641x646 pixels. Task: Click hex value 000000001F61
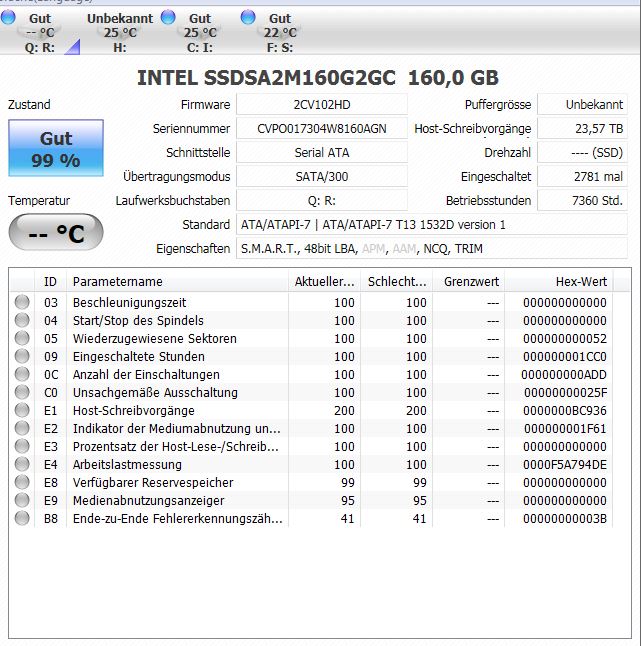click(x=565, y=428)
